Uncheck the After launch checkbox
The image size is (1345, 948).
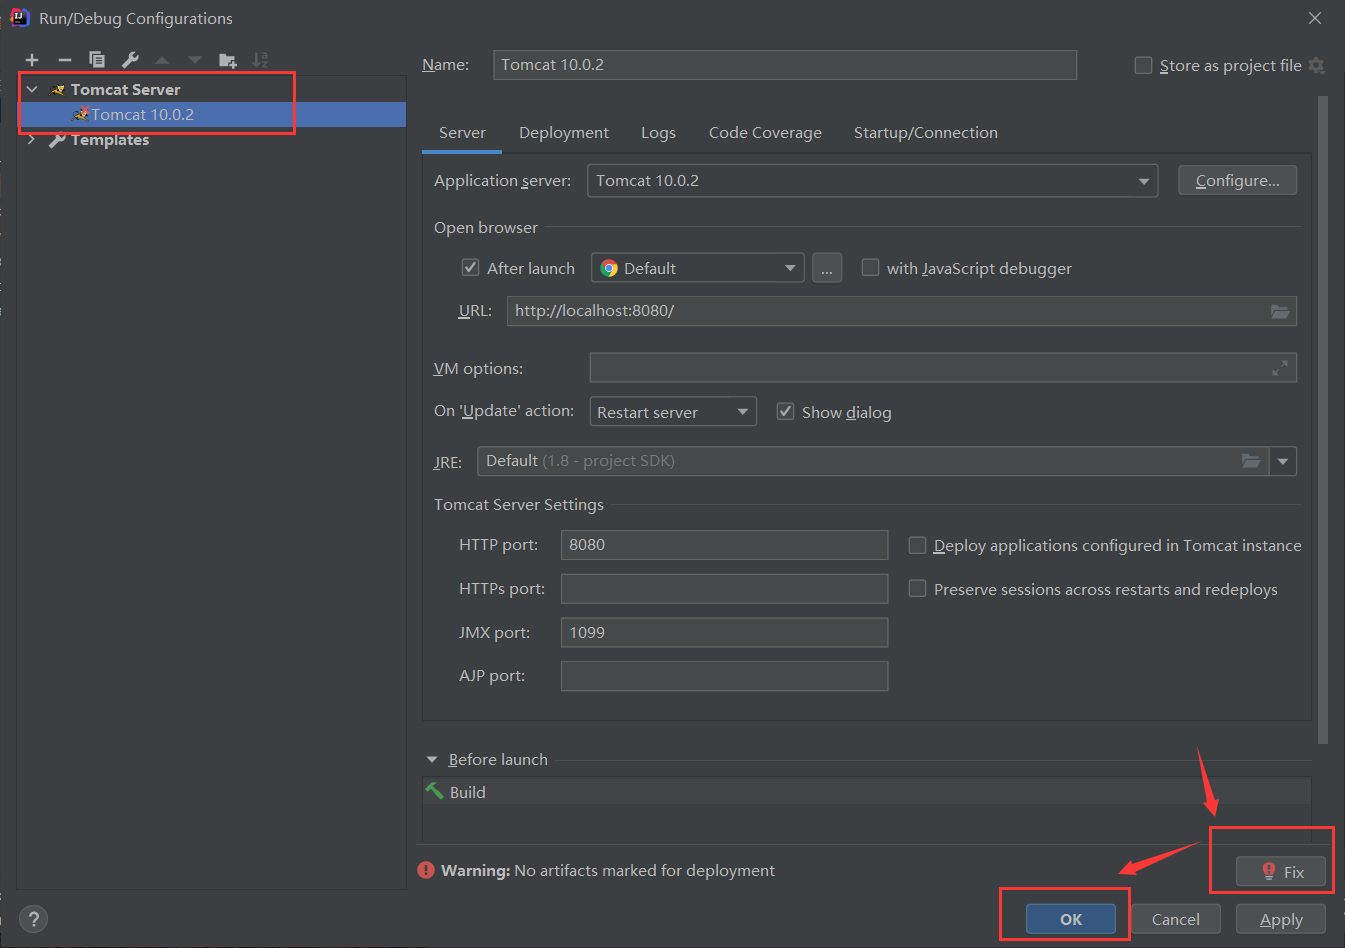(470, 267)
